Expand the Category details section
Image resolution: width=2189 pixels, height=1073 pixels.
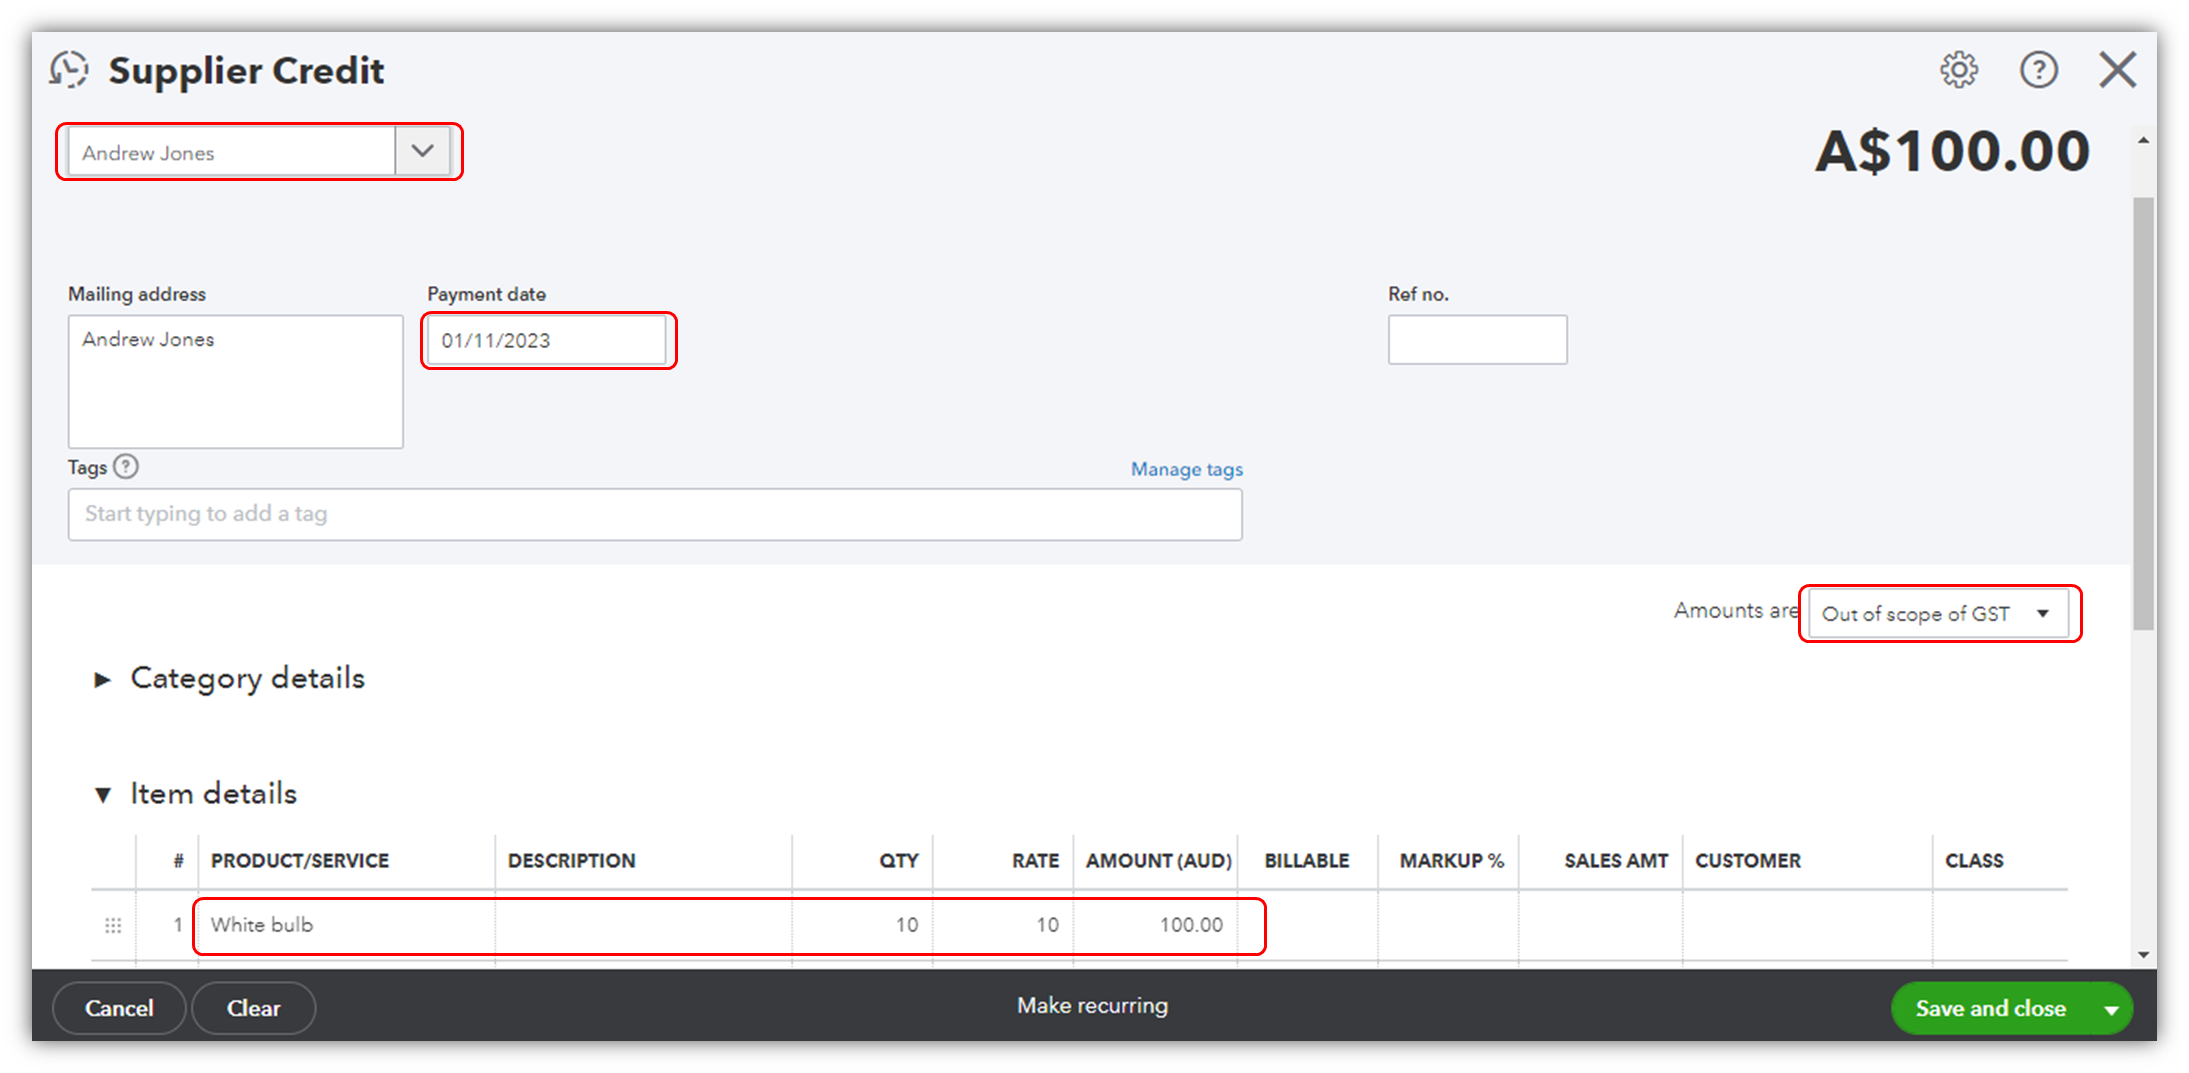coord(102,680)
